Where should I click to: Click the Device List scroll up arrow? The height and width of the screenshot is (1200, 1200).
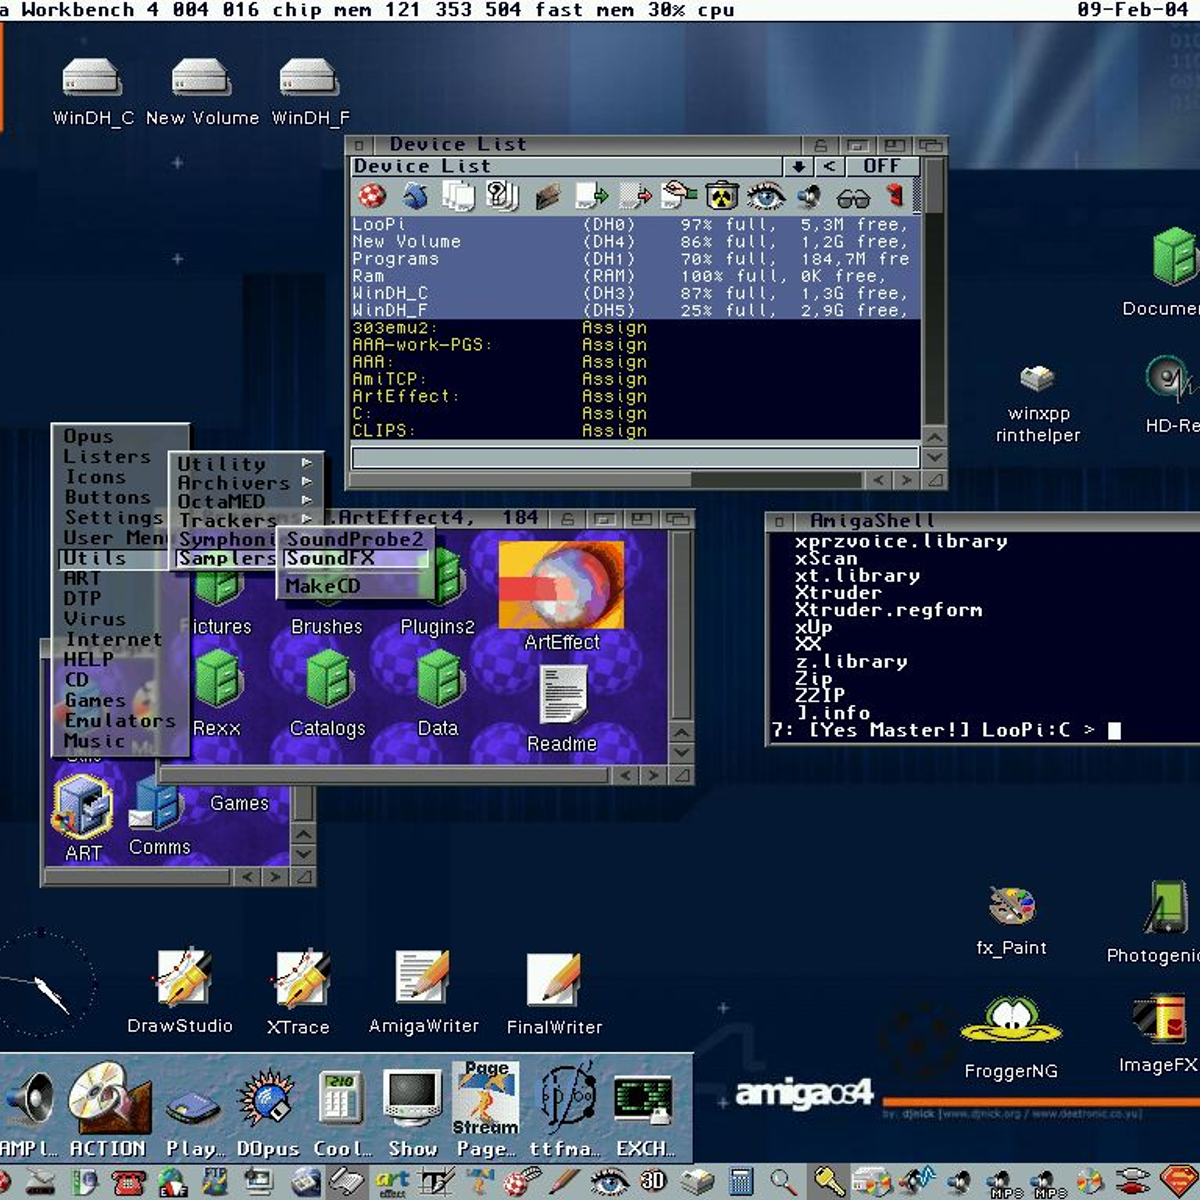pos(934,437)
